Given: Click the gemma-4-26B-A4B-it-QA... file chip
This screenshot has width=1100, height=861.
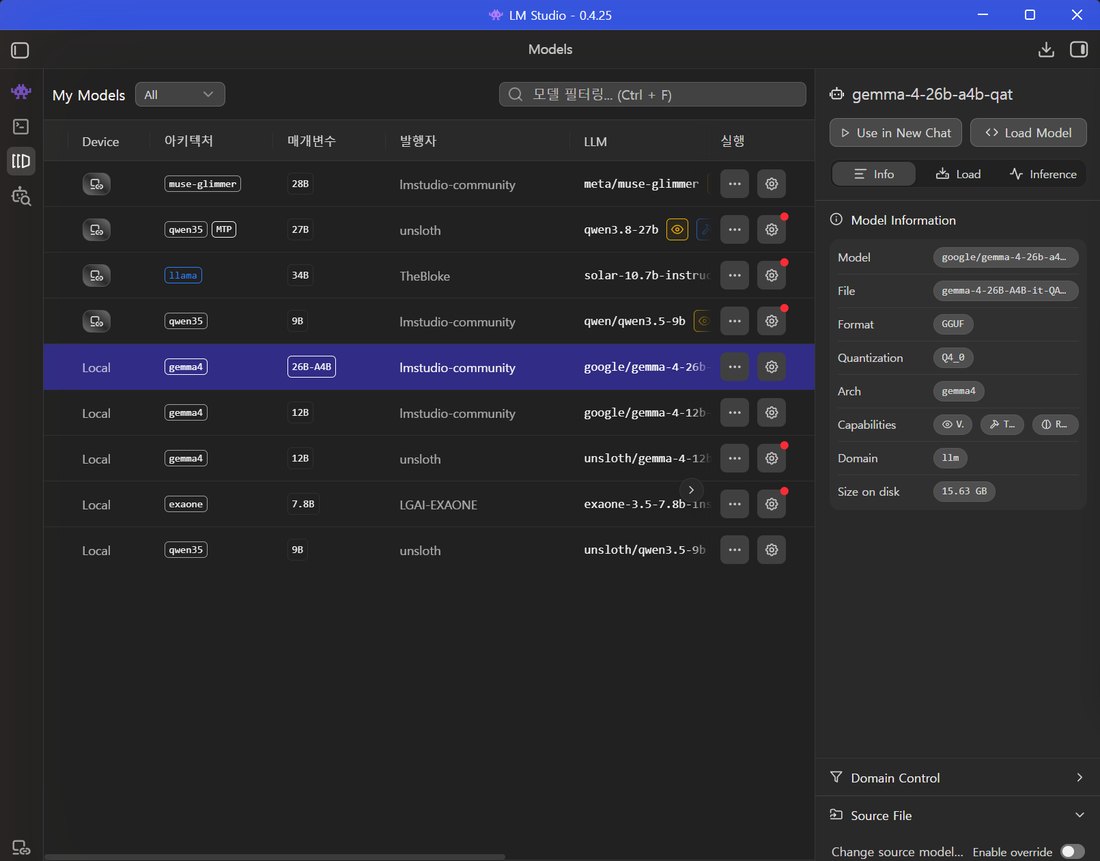Looking at the screenshot, I should (x=1005, y=291).
